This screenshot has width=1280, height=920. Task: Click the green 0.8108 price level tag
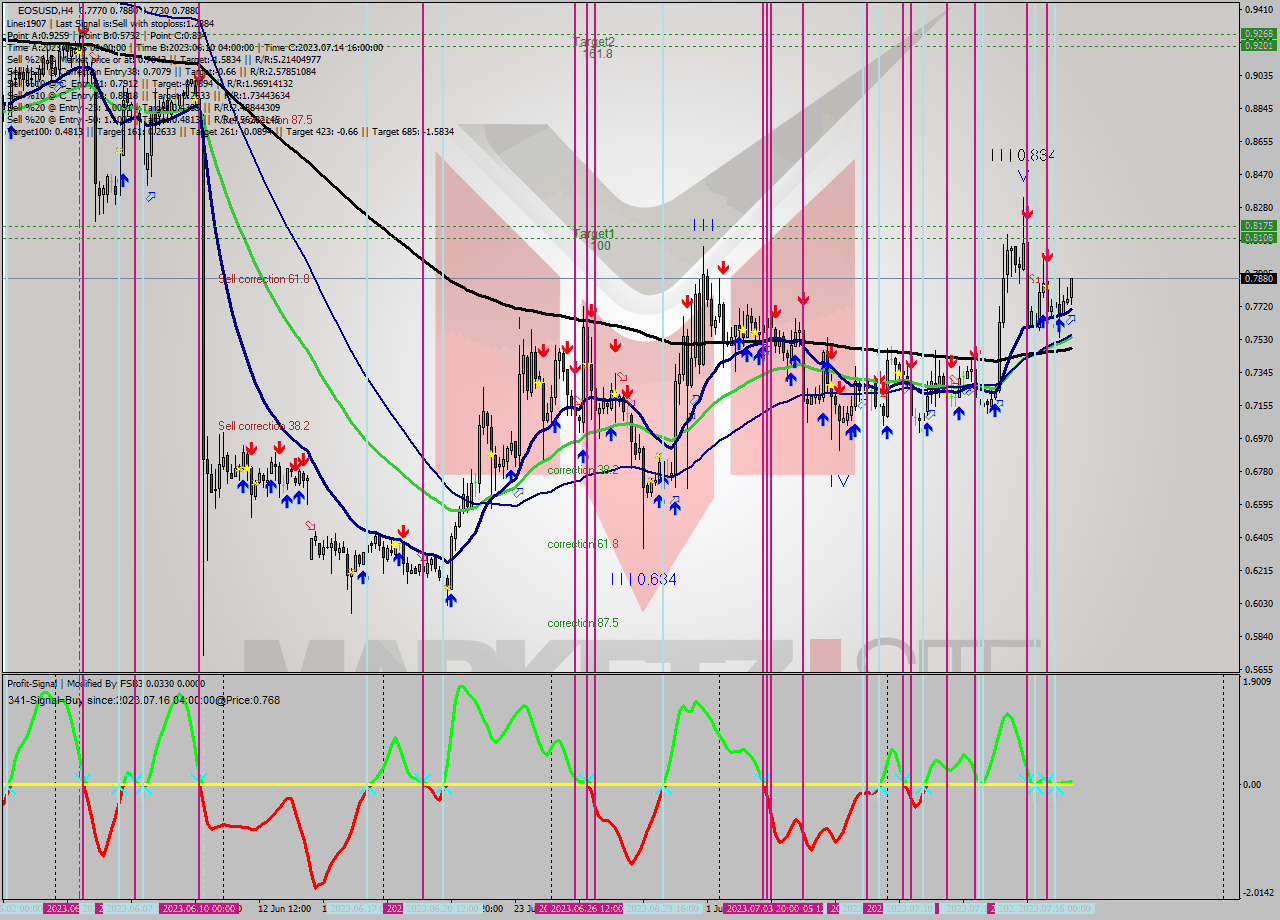click(1258, 237)
